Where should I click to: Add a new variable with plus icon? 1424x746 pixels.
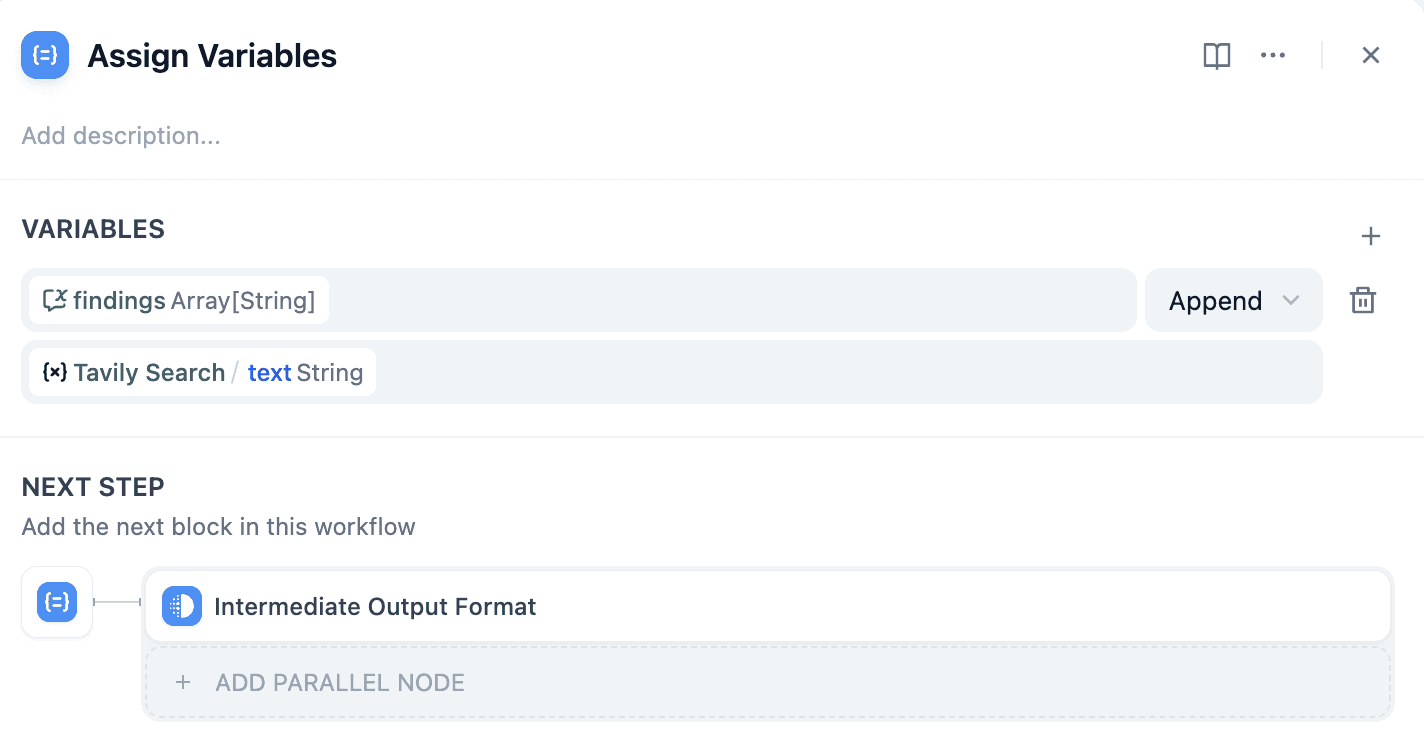point(1371,237)
